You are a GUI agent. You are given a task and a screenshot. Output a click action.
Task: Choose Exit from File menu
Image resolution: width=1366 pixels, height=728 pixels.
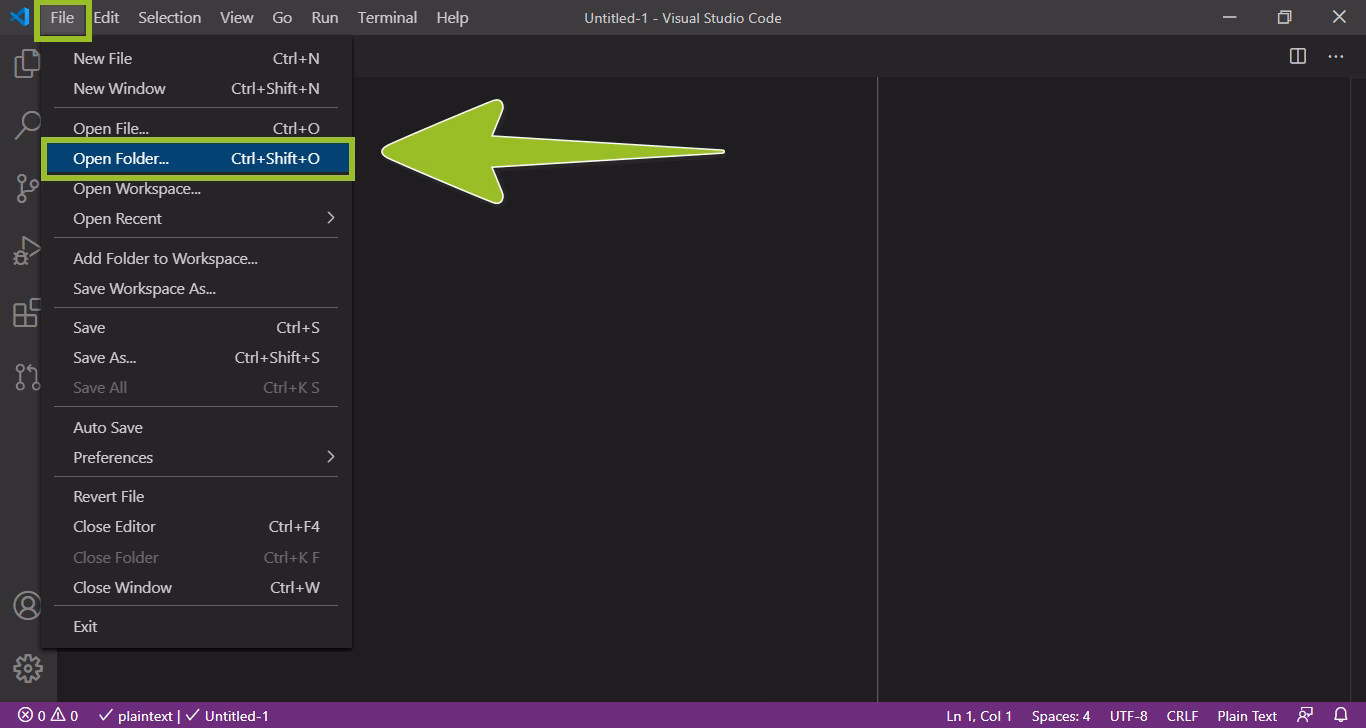pyautogui.click(x=196, y=626)
